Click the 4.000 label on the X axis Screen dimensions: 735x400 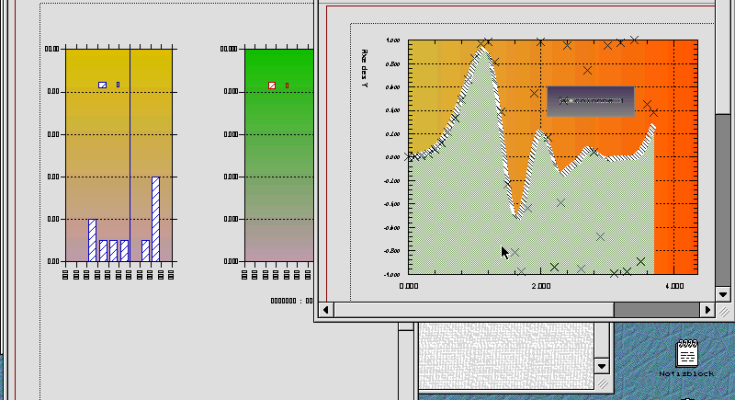point(673,286)
